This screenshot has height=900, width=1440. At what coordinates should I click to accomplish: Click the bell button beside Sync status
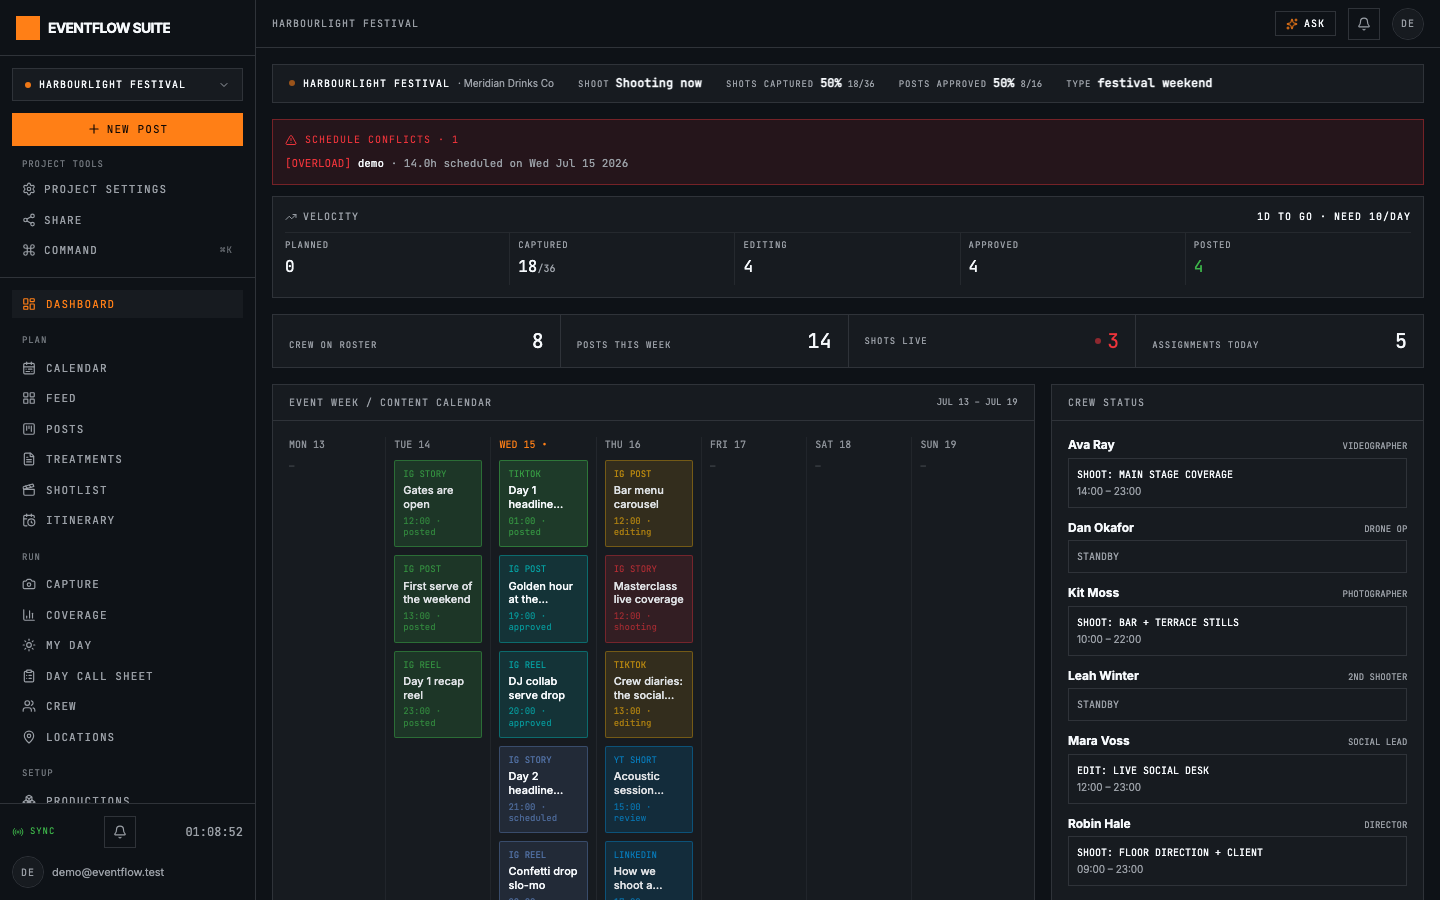120,832
